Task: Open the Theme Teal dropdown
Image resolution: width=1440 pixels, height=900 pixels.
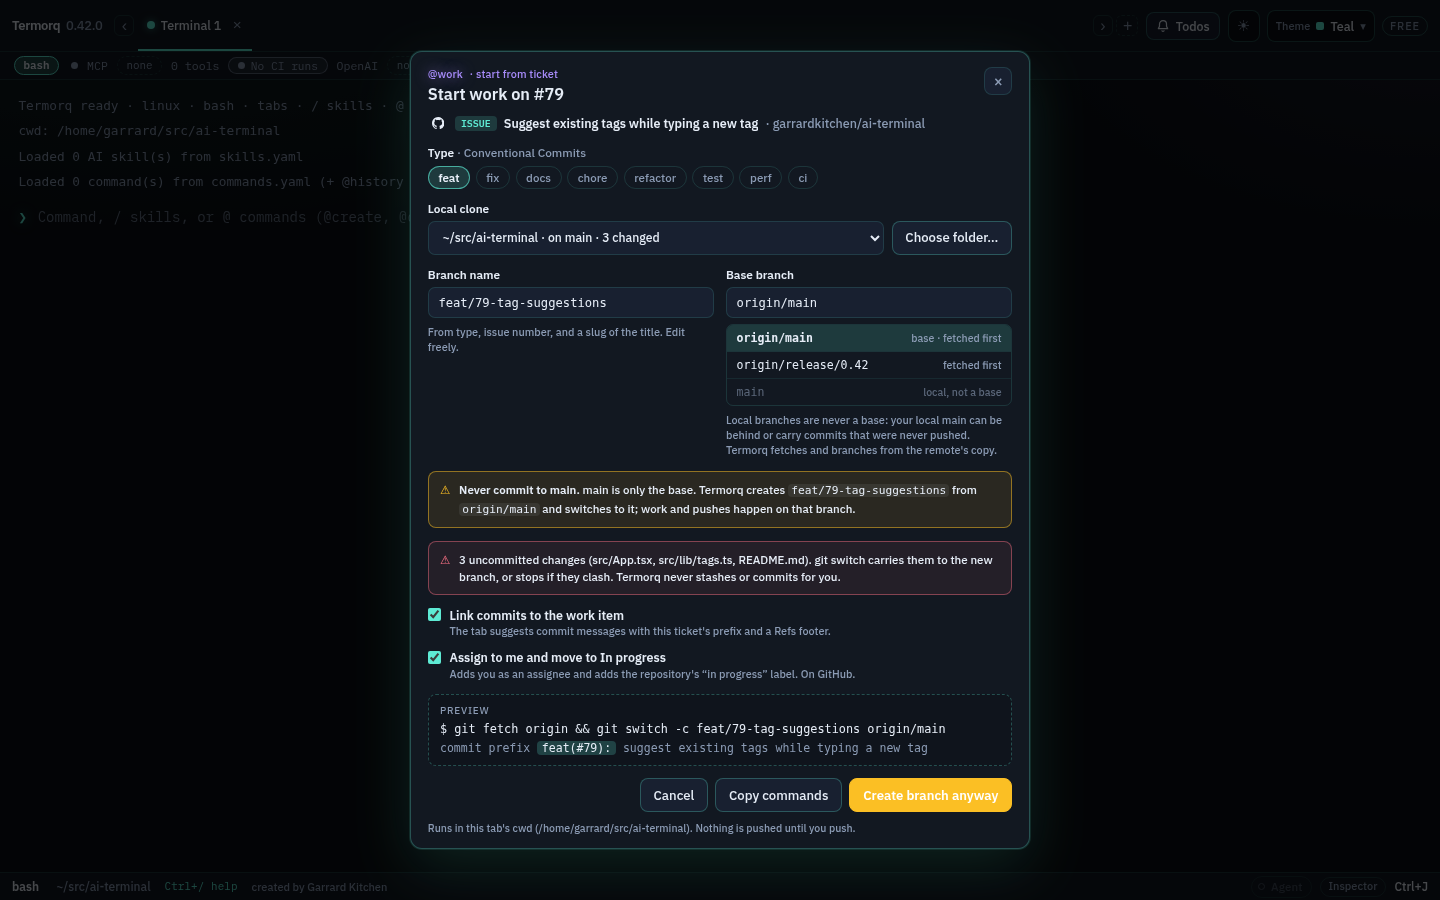Action: (x=1321, y=26)
